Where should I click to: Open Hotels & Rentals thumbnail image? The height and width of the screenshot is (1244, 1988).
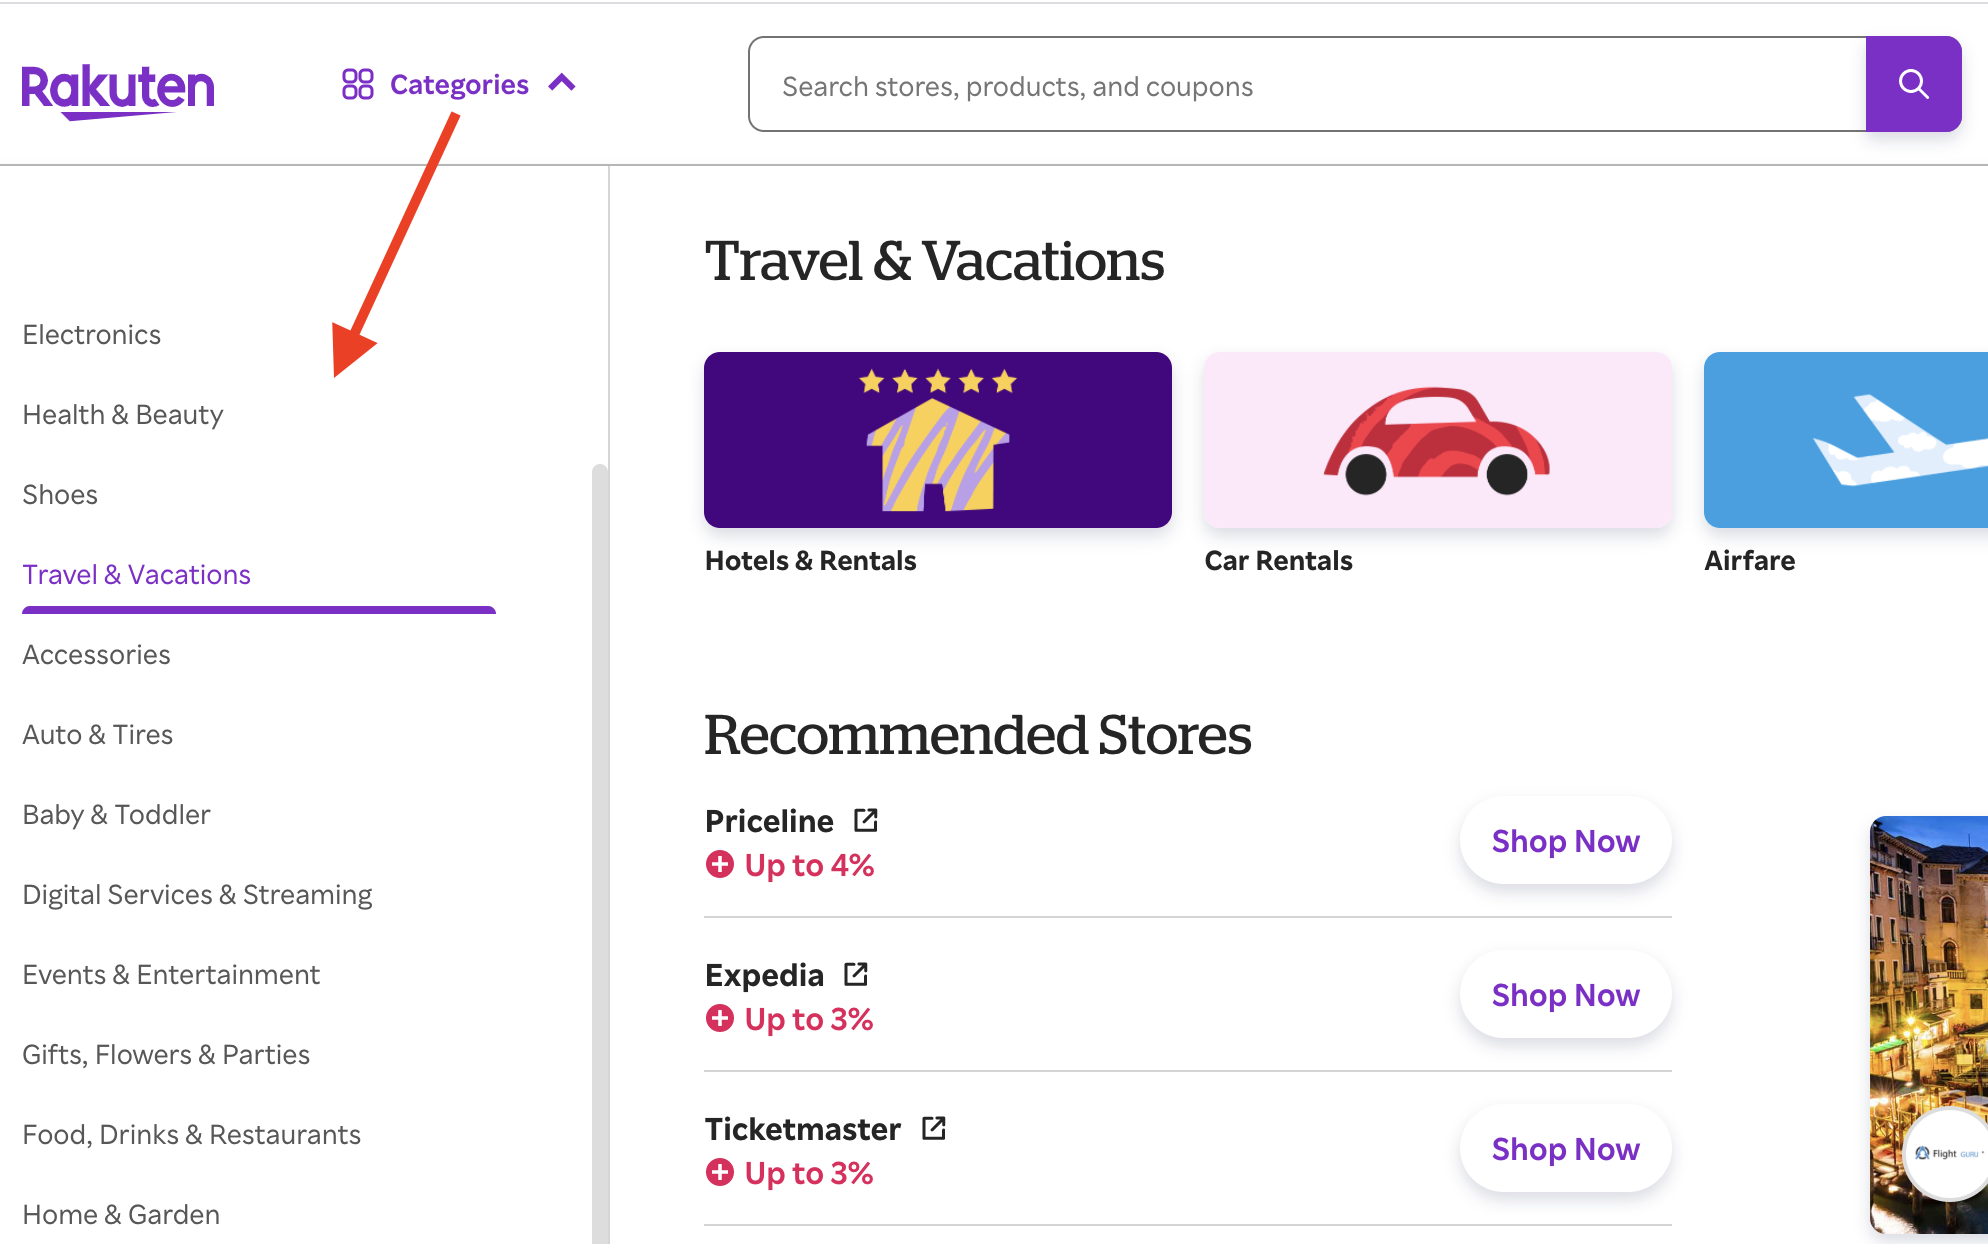pyautogui.click(x=938, y=440)
